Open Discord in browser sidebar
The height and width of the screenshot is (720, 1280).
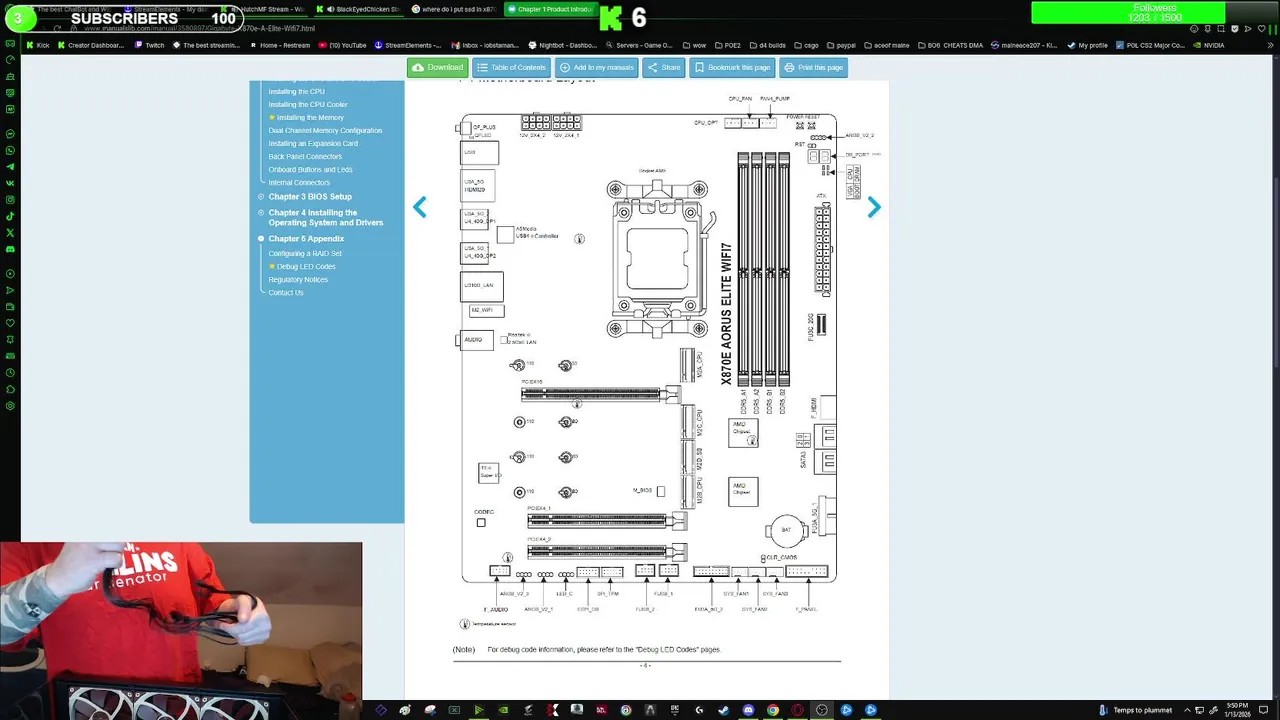click(10, 249)
